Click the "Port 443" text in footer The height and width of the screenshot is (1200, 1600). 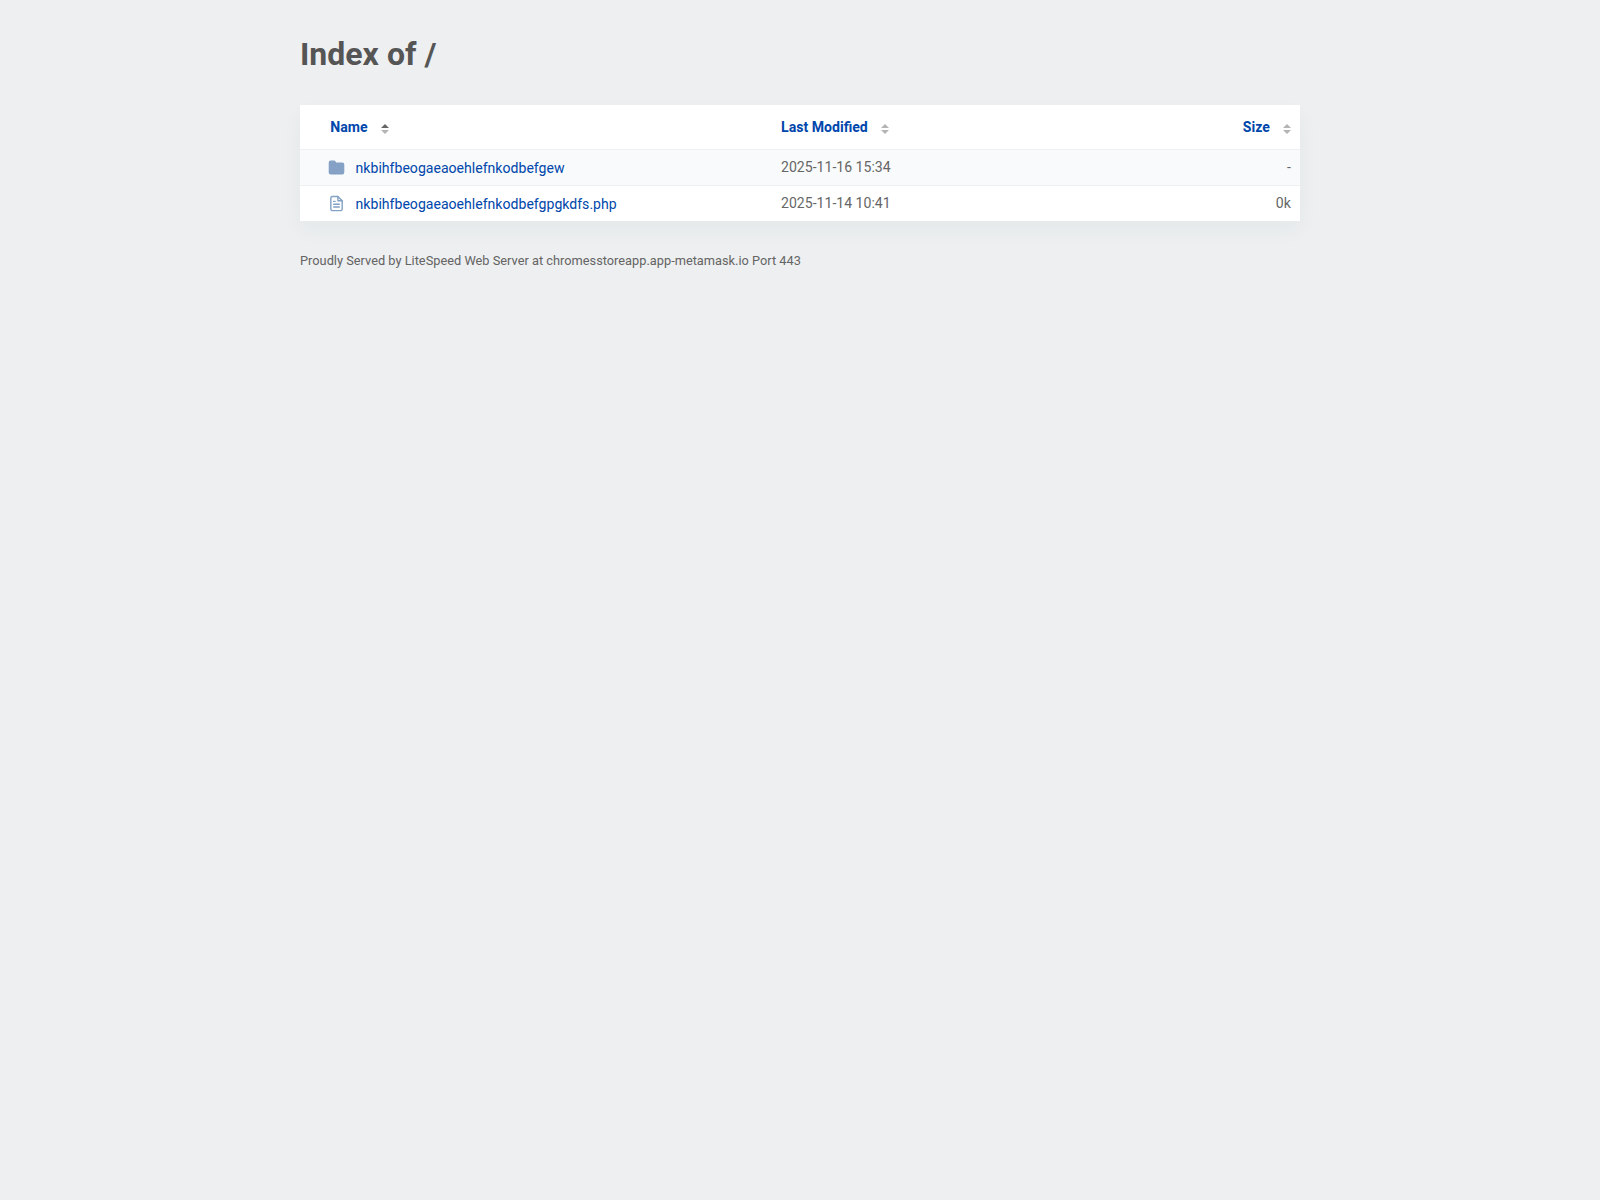pyautogui.click(x=776, y=261)
